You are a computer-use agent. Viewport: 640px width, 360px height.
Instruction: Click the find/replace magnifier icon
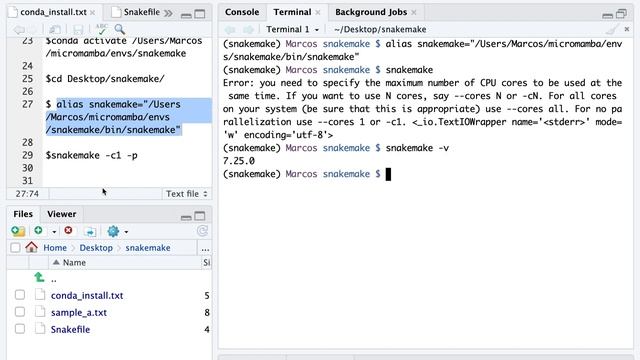click(120, 29)
